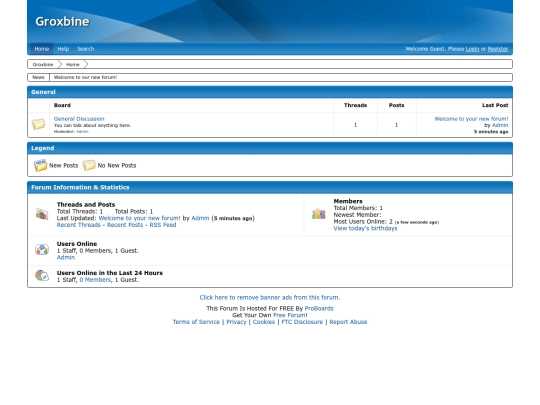Open the RSS Feed link
Viewport: 540px width, 405px height.
(163, 225)
